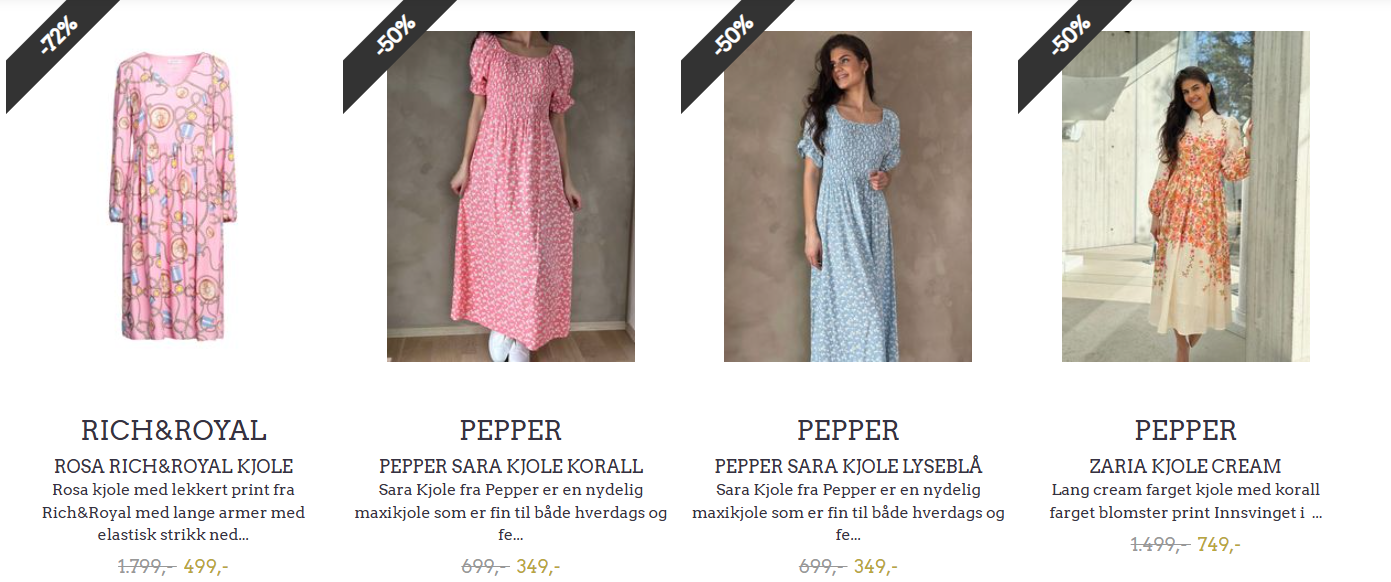Click the -50% badge on the light blue dress
1391x582 pixels.
(733, 42)
